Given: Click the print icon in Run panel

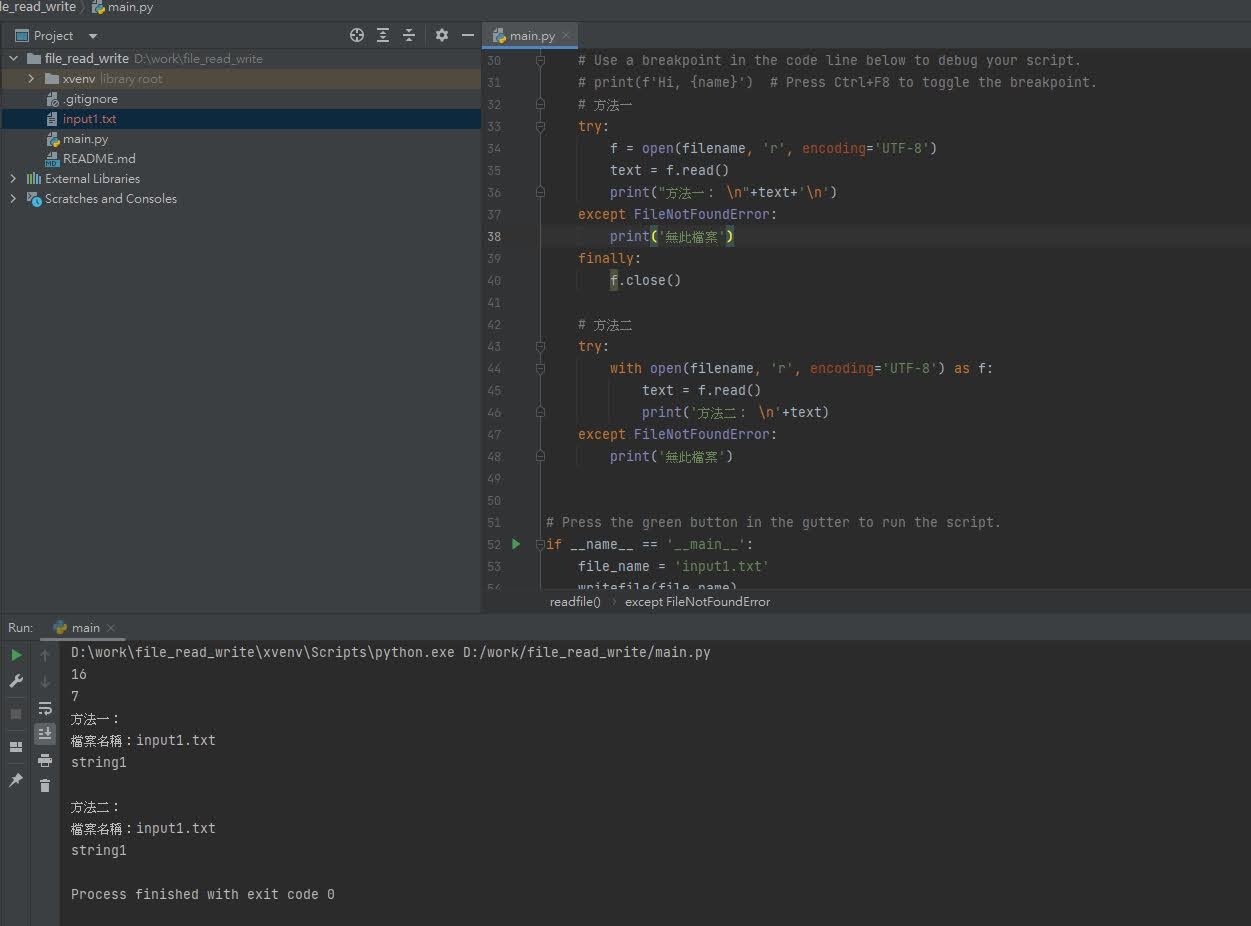Looking at the screenshot, I should [45, 760].
